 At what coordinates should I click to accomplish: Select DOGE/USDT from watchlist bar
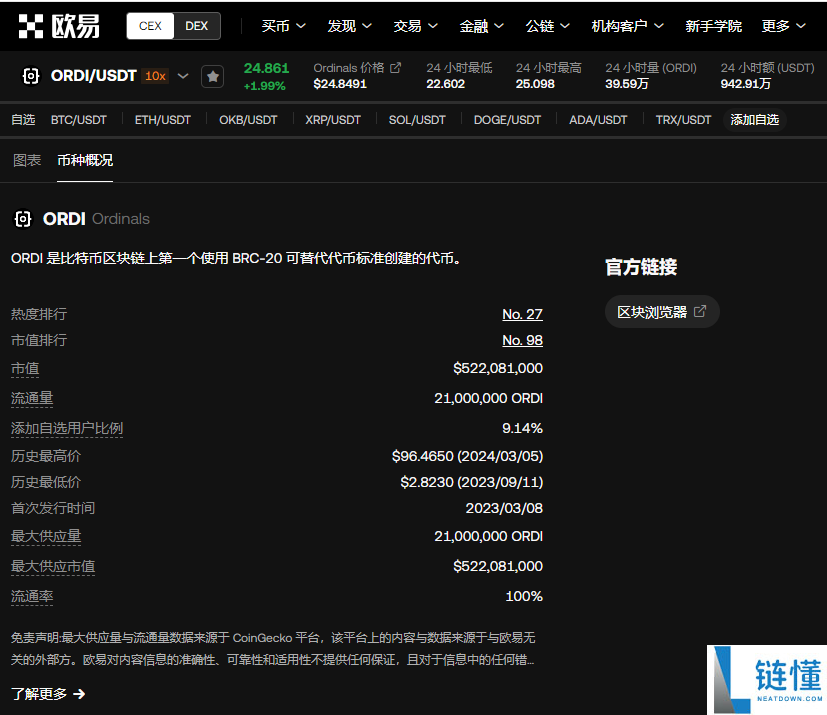coord(507,120)
